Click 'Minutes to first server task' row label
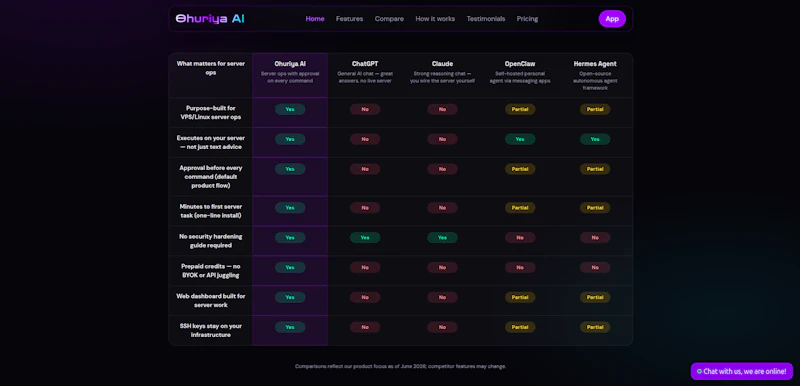The width and height of the screenshot is (800, 386). coord(211,211)
